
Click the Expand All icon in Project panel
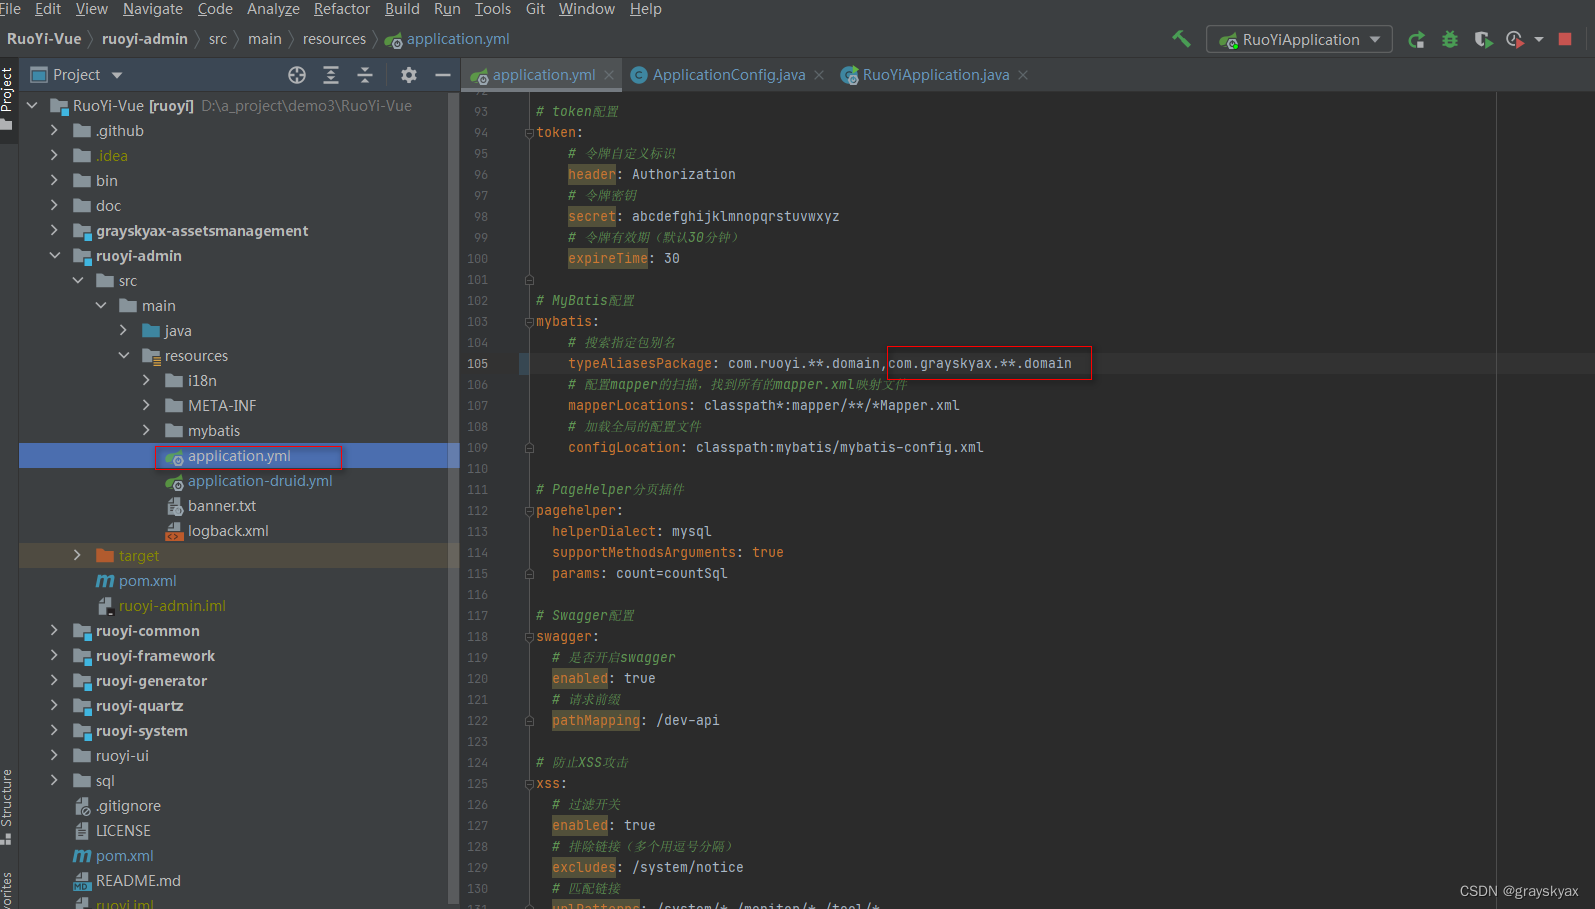coord(331,75)
